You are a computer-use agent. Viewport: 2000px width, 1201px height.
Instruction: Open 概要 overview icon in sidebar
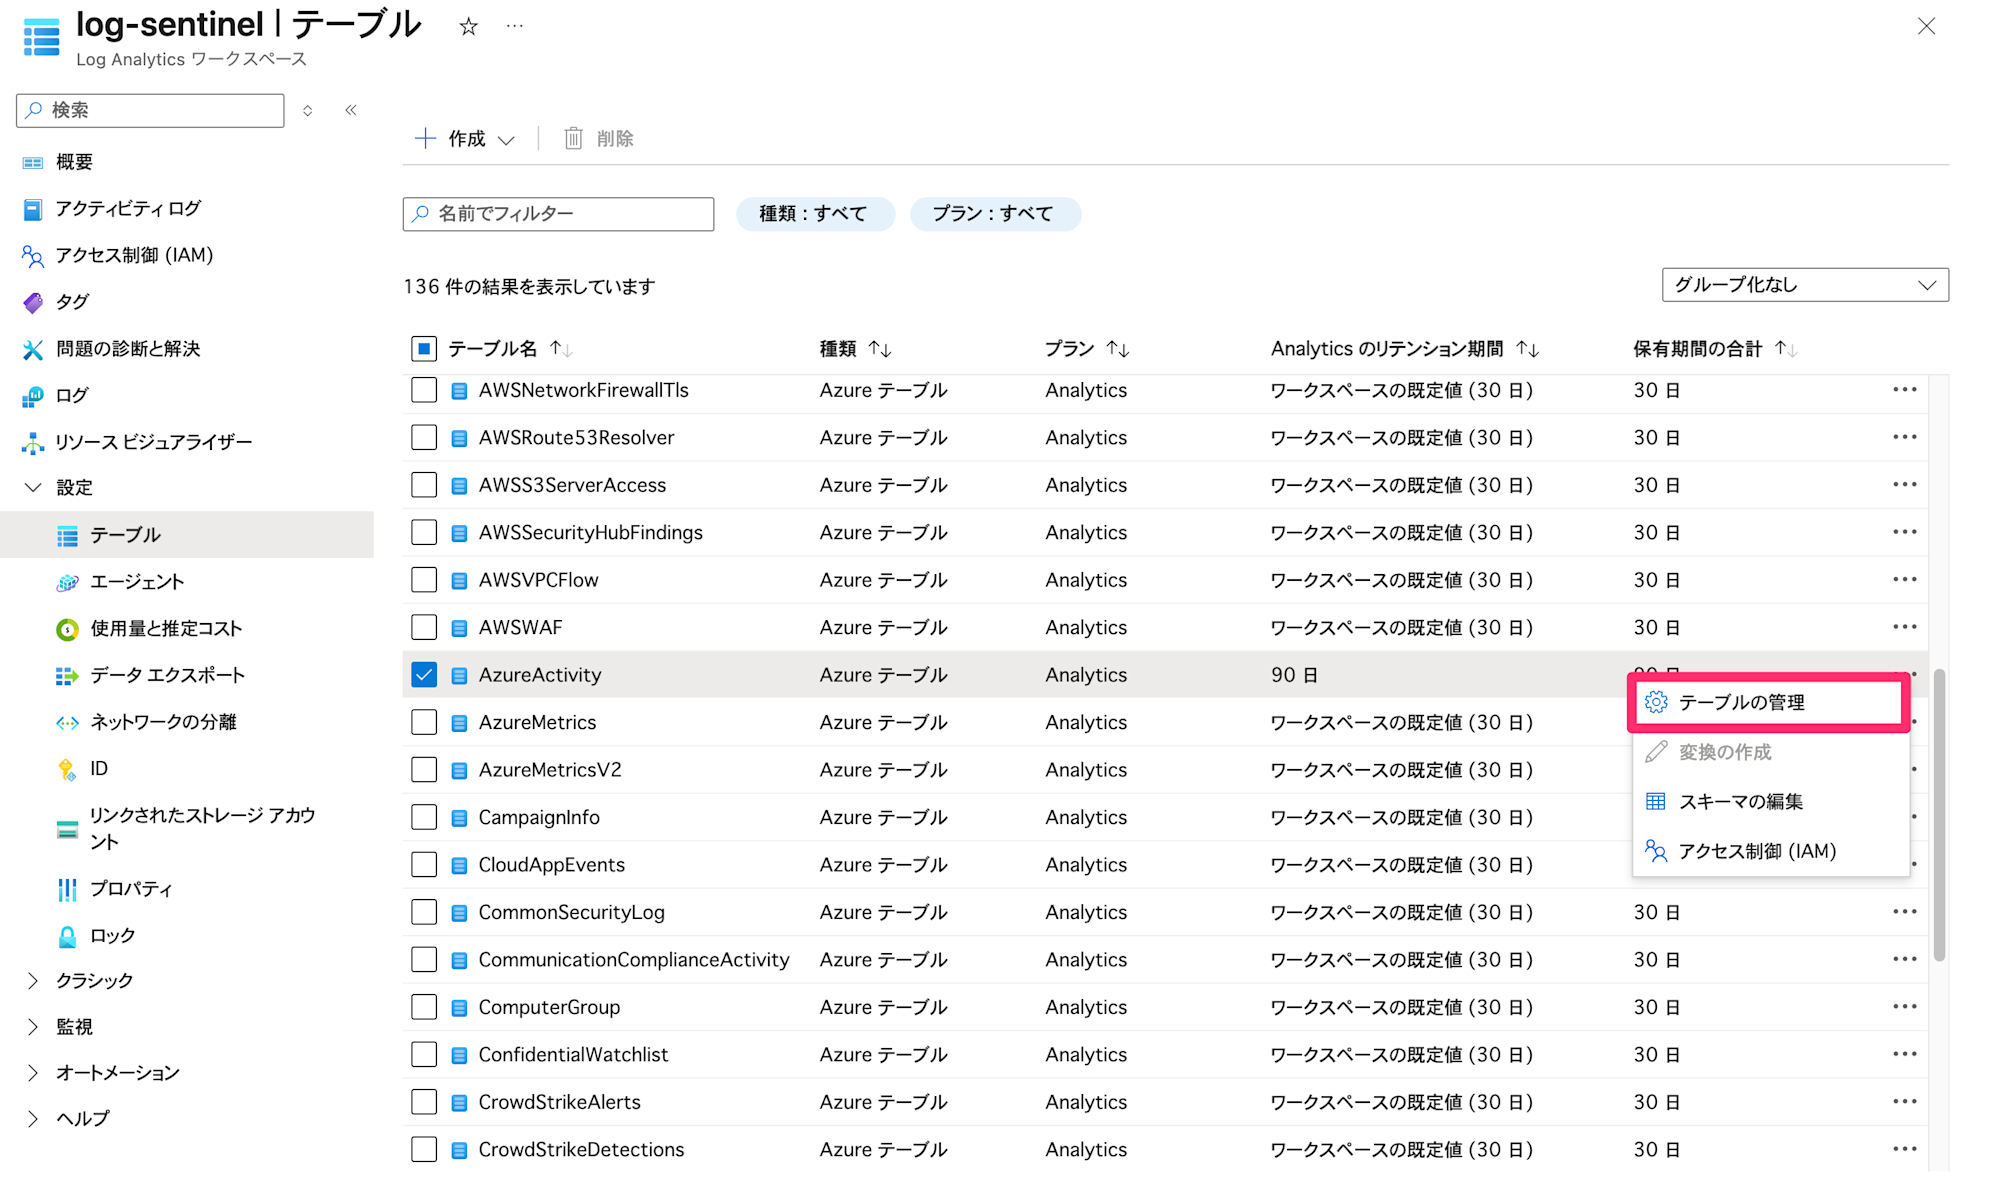33,162
